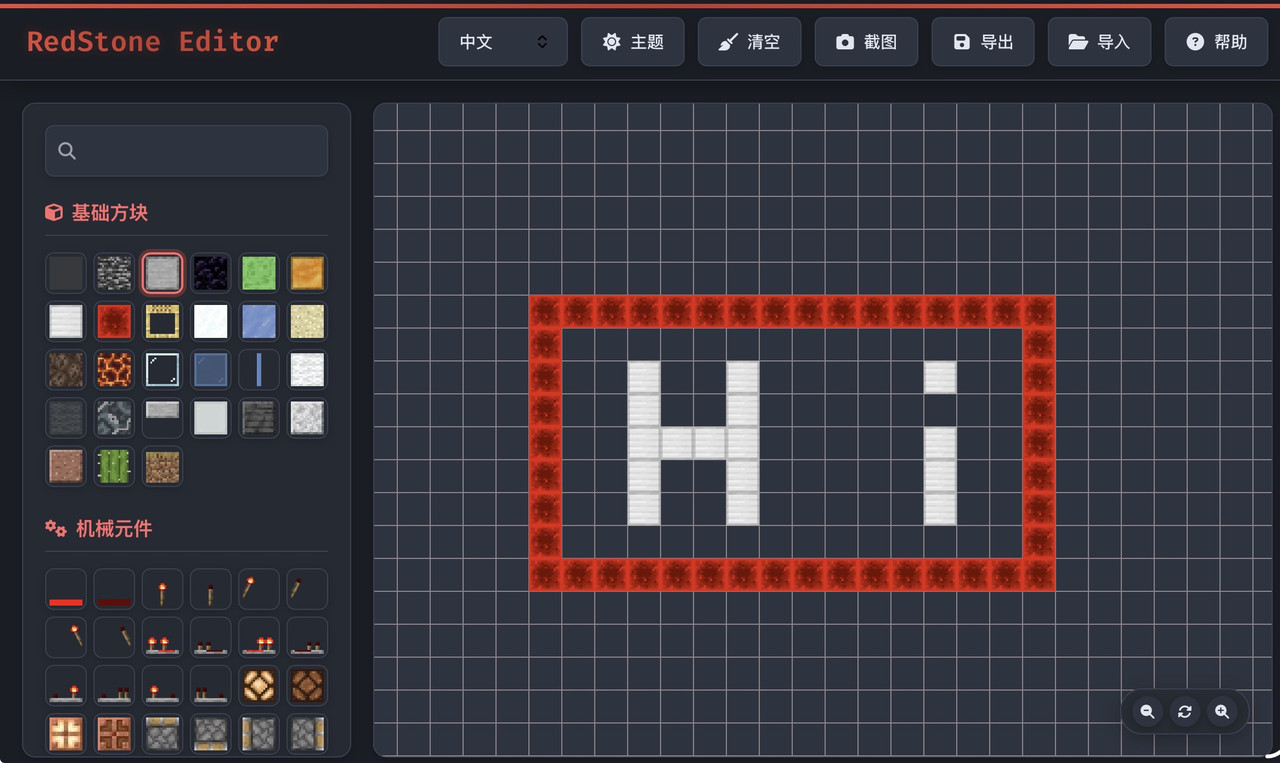Choose the slime green block from basics
The height and width of the screenshot is (763, 1280).
pos(259,272)
